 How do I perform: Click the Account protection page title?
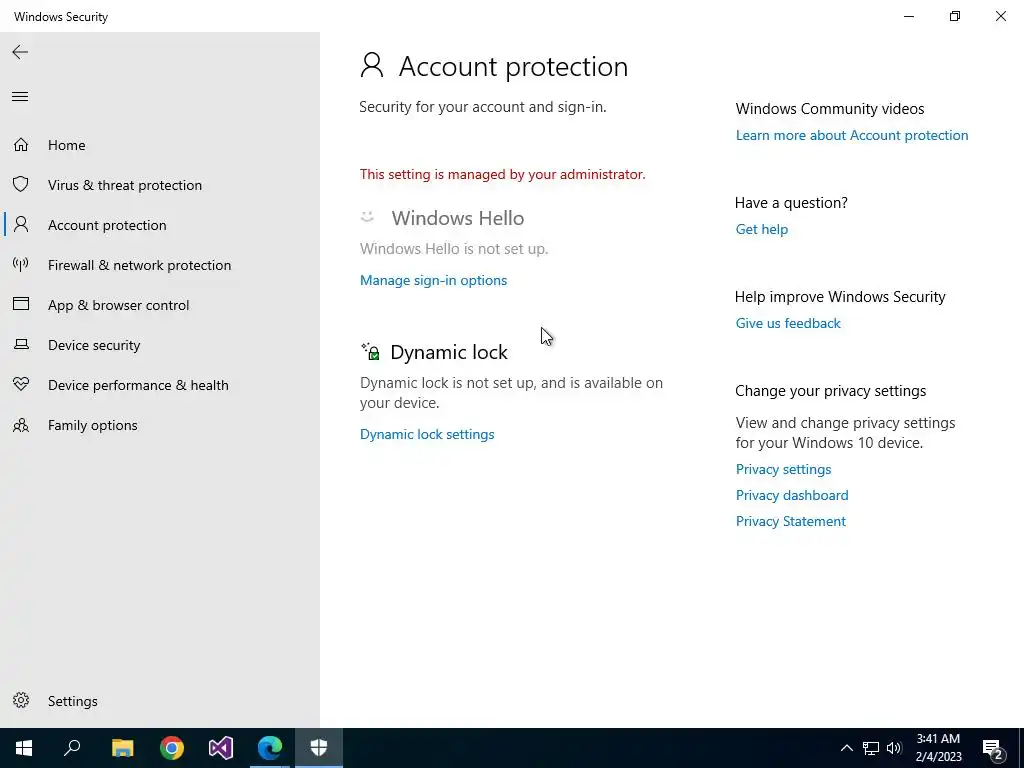tap(513, 67)
